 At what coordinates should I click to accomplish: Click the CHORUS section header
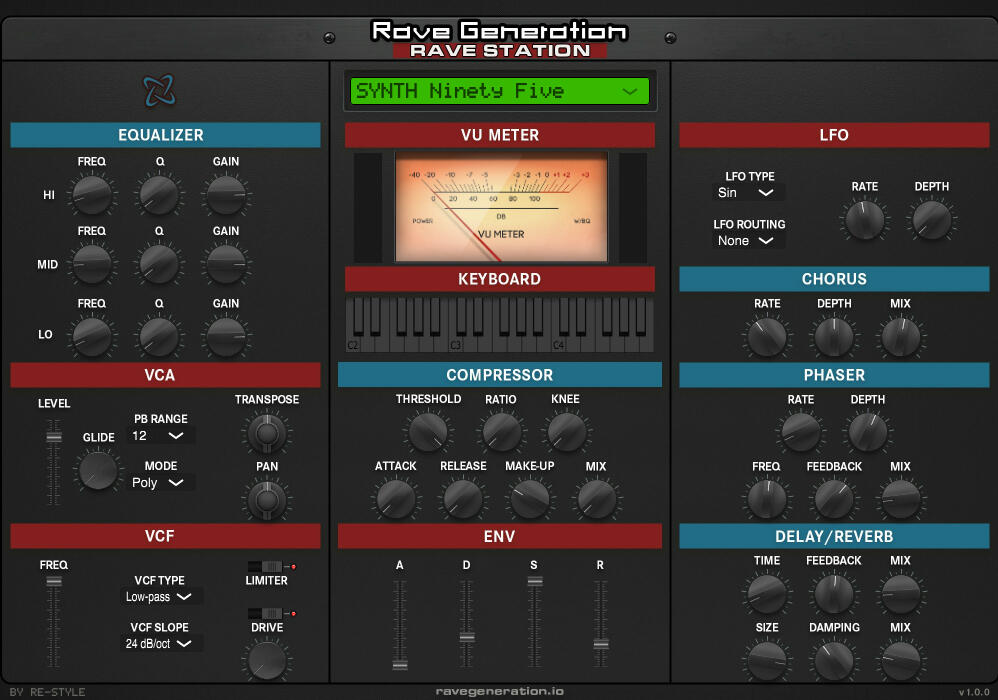click(834, 279)
